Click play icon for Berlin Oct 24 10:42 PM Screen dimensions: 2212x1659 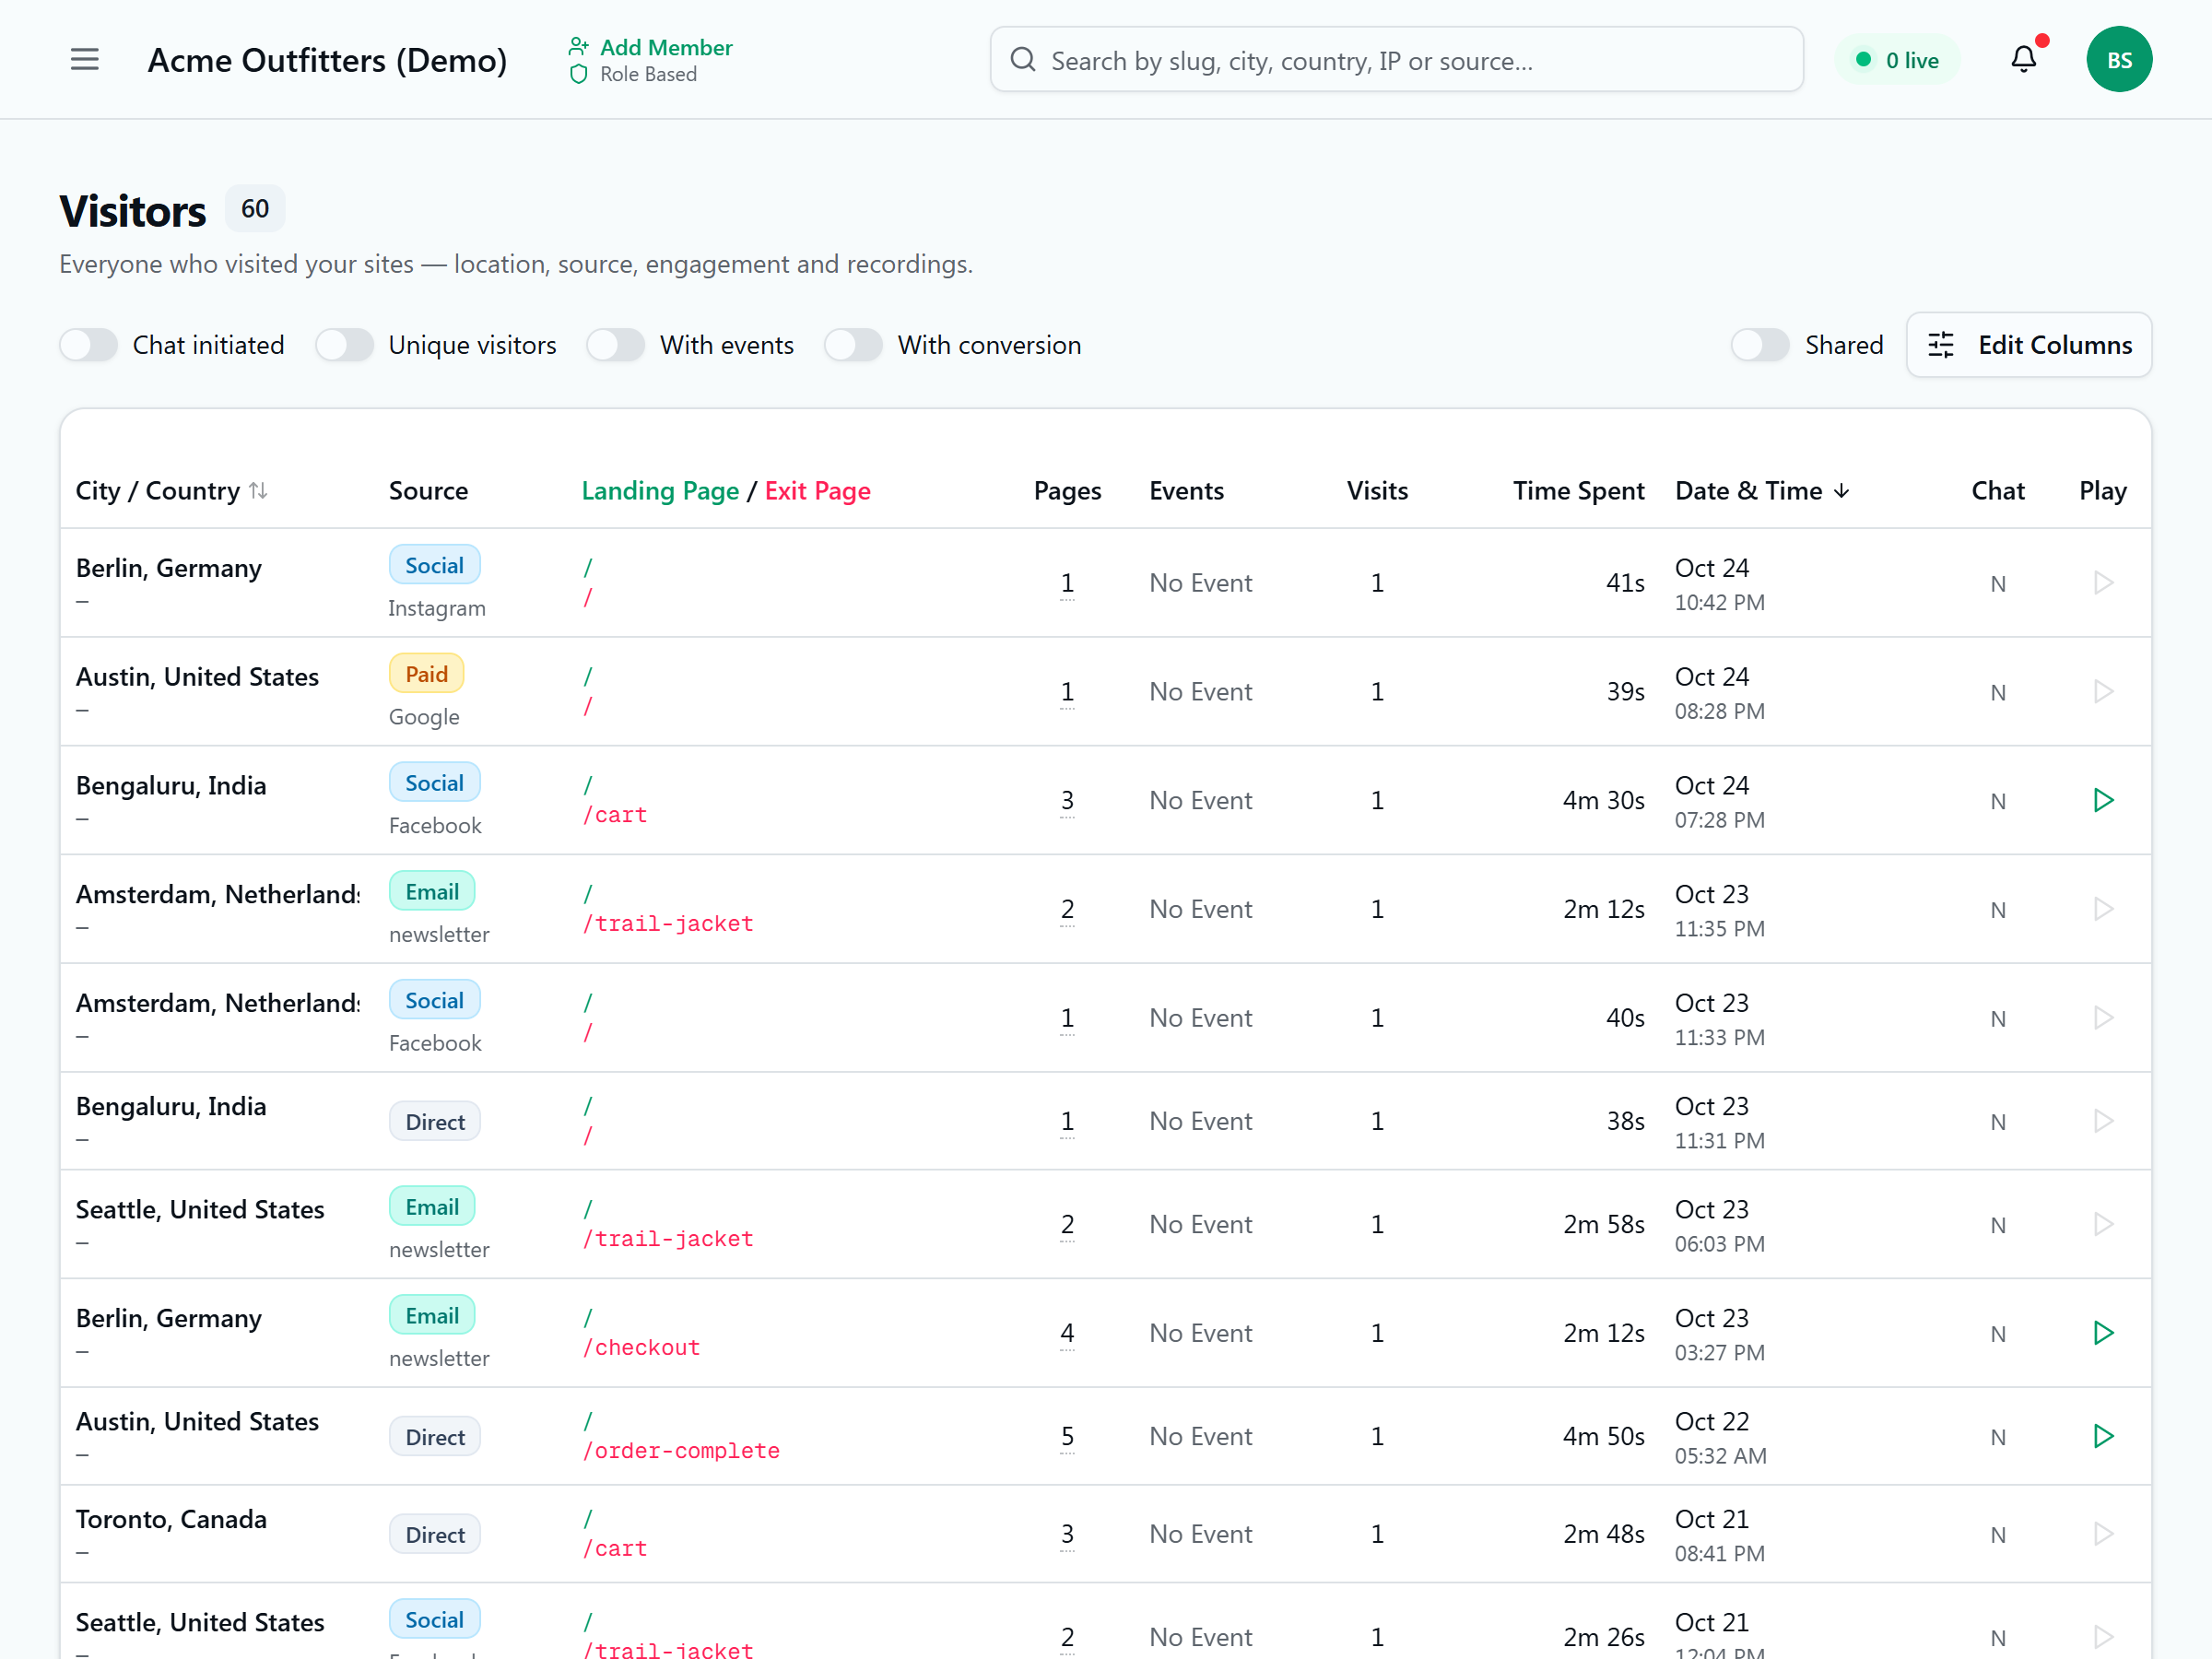coord(2103,583)
